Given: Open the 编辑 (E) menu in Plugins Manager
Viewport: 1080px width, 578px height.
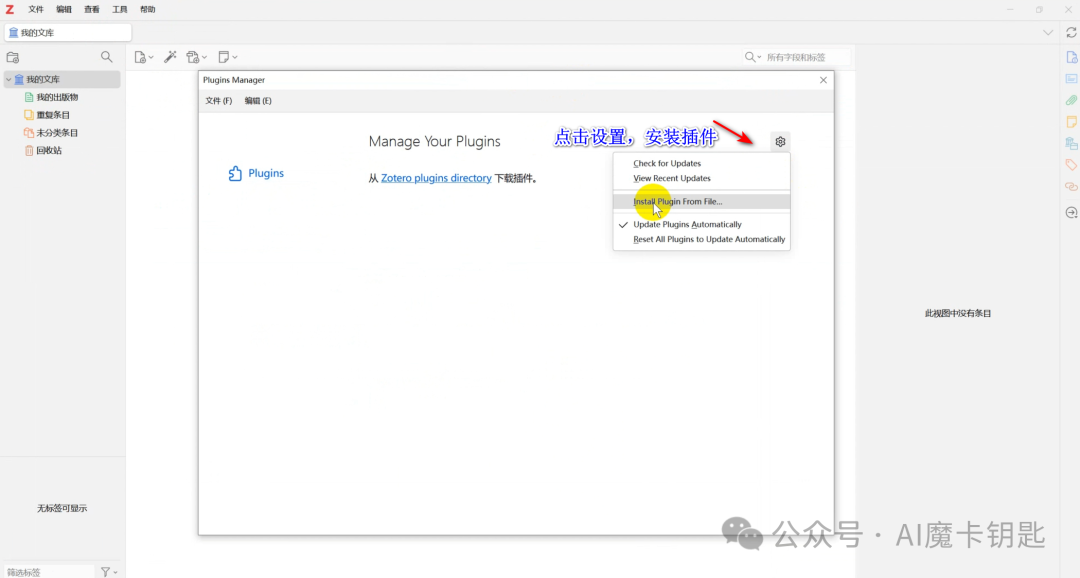Looking at the screenshot, I should [258, 101].
